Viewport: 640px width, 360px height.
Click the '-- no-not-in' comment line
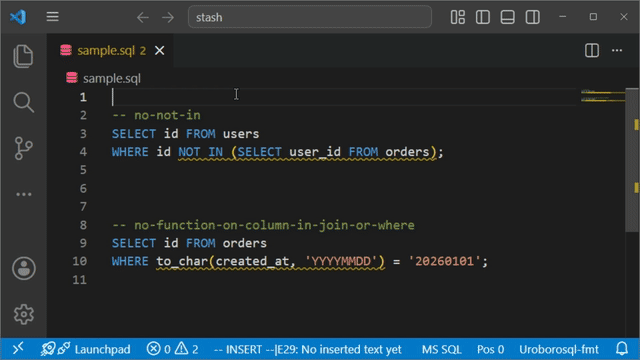click(156, 116)
